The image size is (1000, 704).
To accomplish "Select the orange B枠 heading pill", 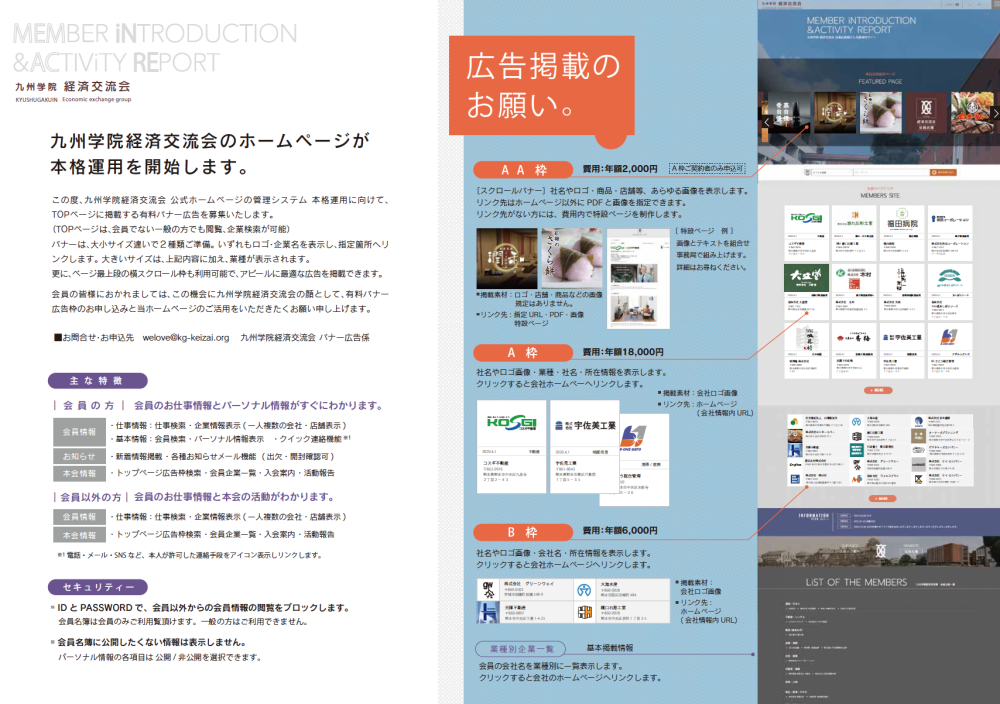I will (x=524, y=531).
